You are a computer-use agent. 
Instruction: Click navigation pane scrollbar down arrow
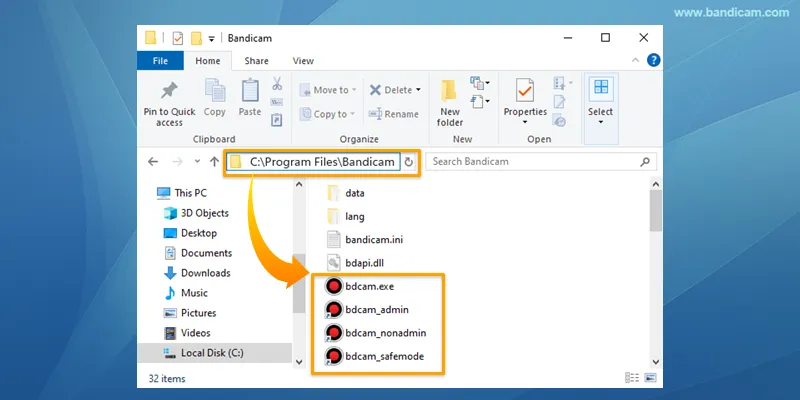tap(299, 362)
